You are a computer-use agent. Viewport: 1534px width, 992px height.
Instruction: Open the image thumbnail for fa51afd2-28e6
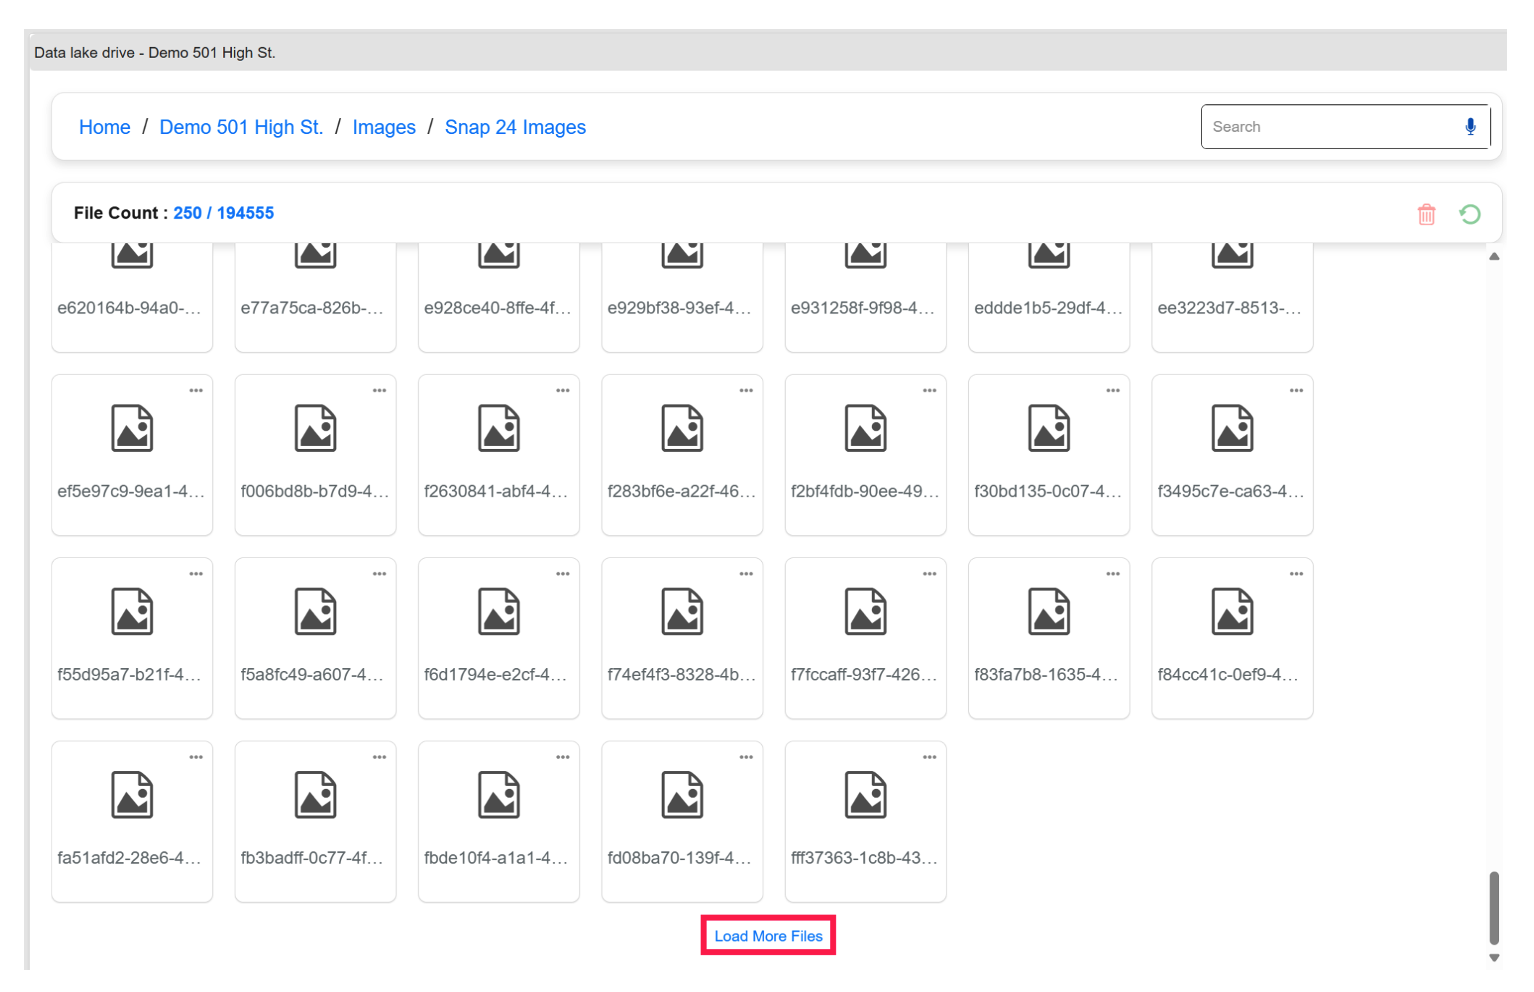click(131, 795)
